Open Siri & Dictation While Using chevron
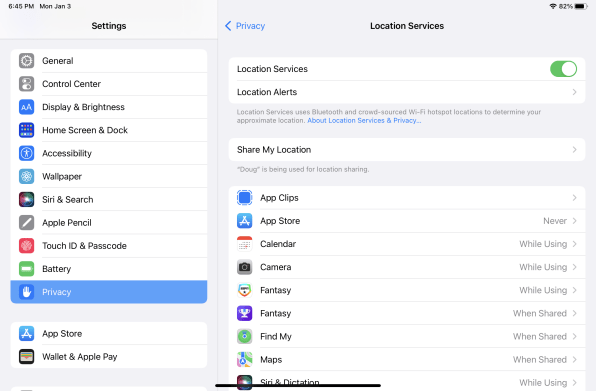Screen dimensions: 596x391 coord(574,383)
